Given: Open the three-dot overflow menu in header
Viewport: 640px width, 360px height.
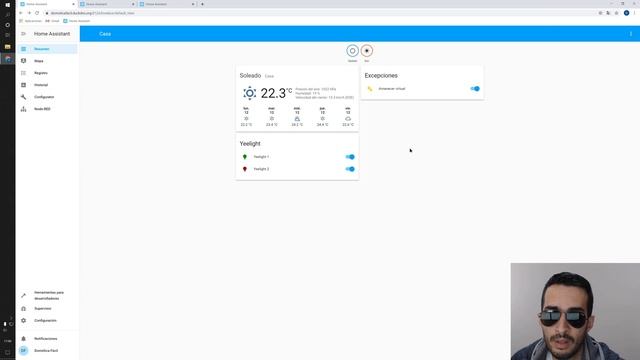Looking at the screenshot, I should click(631, 34).
